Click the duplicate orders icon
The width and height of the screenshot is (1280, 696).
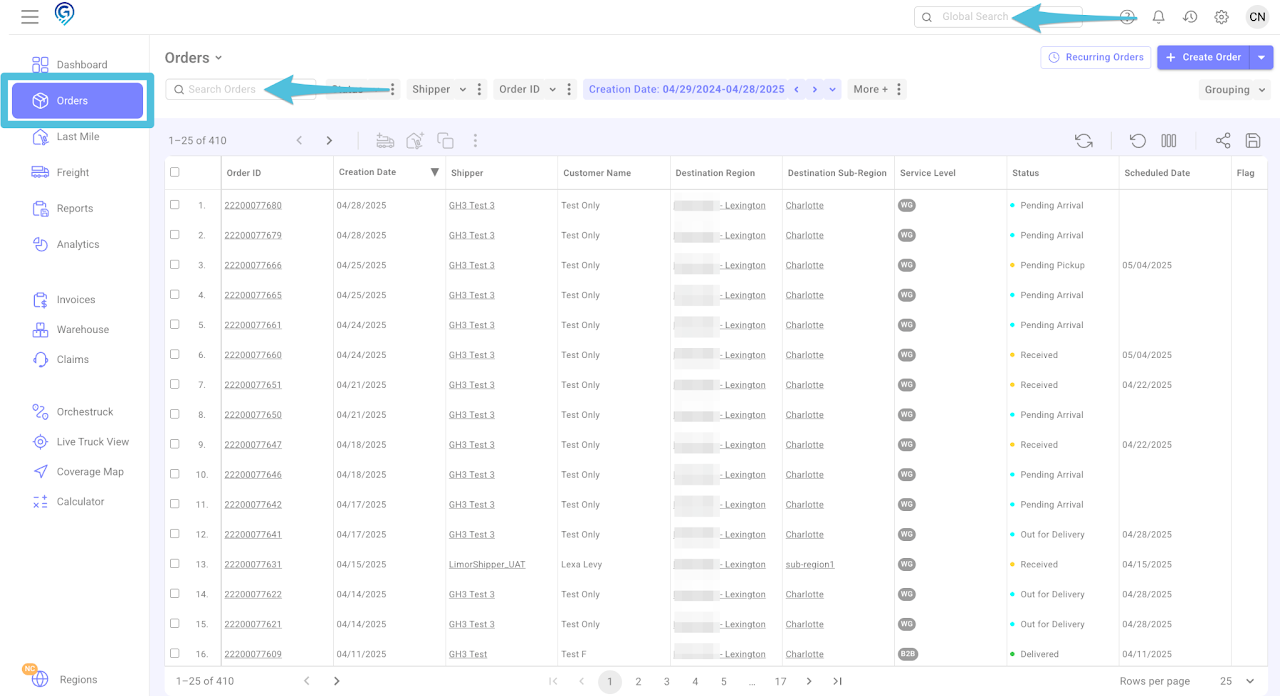pyautogui.click(x=445, y=141)
